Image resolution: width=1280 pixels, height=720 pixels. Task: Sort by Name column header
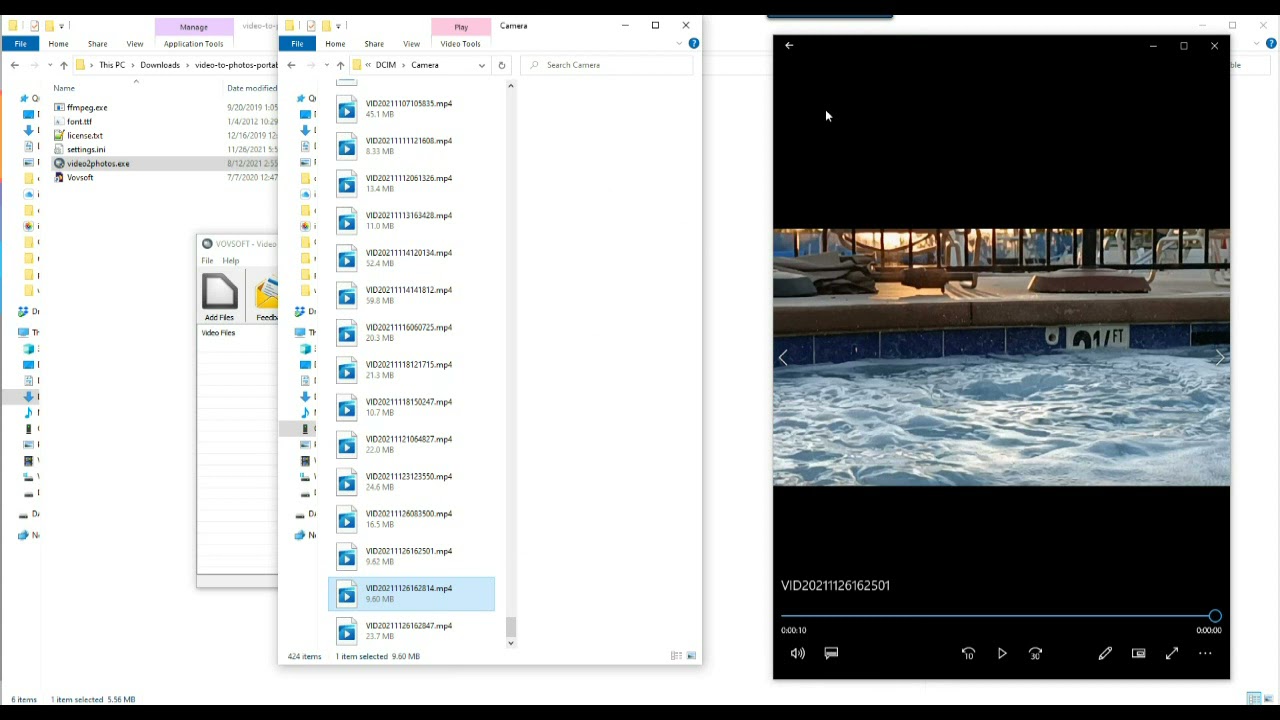pos(64,88)
